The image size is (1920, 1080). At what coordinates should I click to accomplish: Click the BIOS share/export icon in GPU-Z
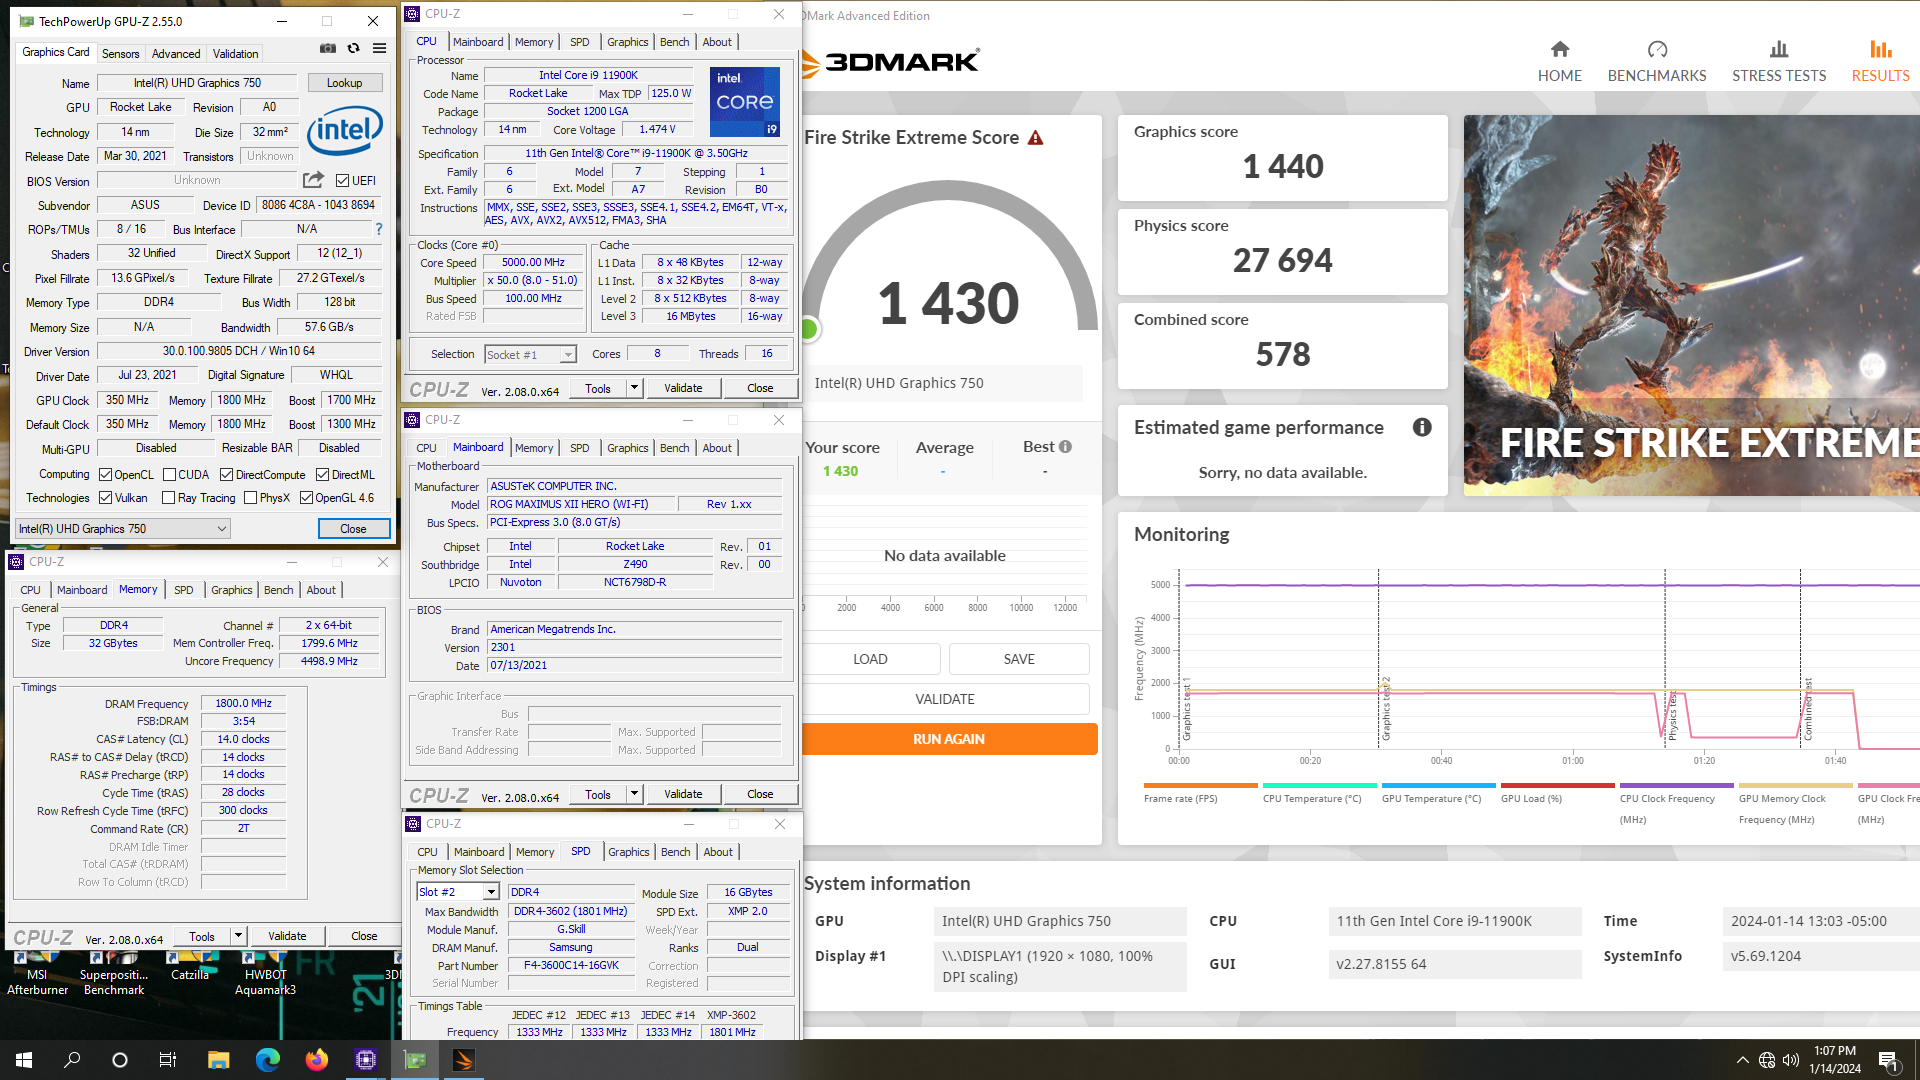tap(313, 180)
